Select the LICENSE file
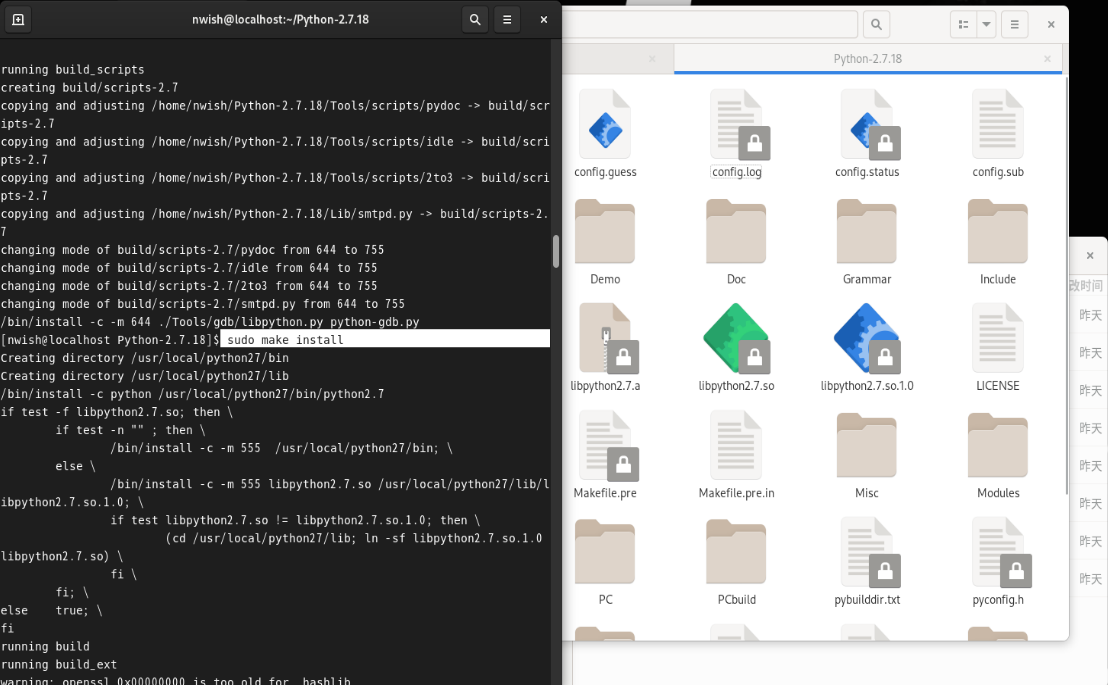The image size is (1108, 685). (997, 339)
